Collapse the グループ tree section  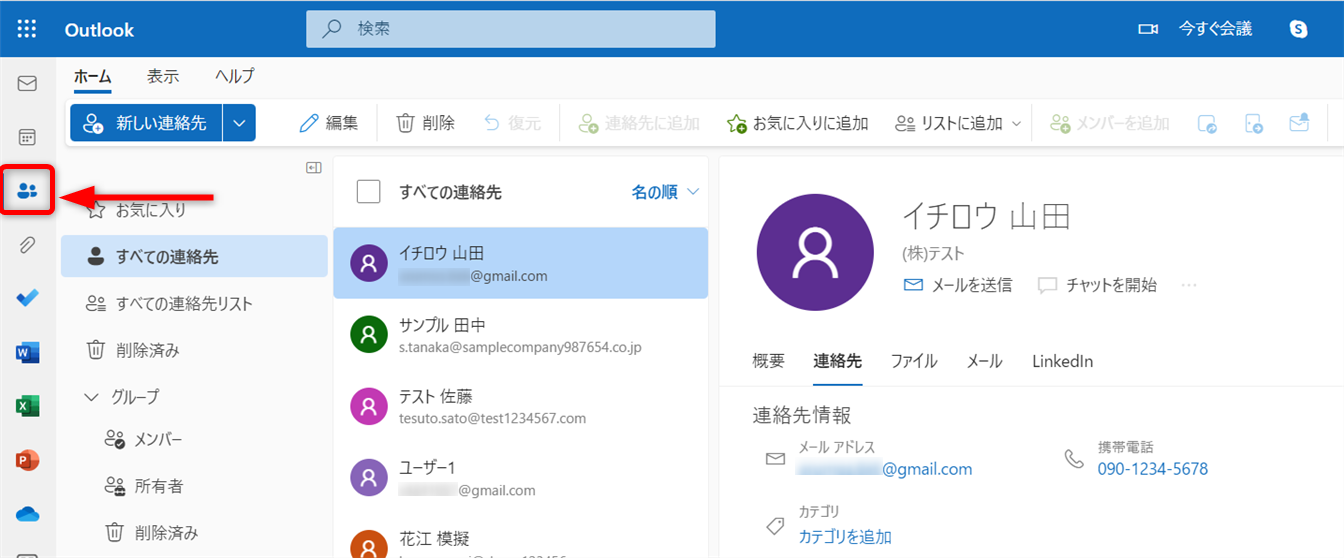pos(92,397)
